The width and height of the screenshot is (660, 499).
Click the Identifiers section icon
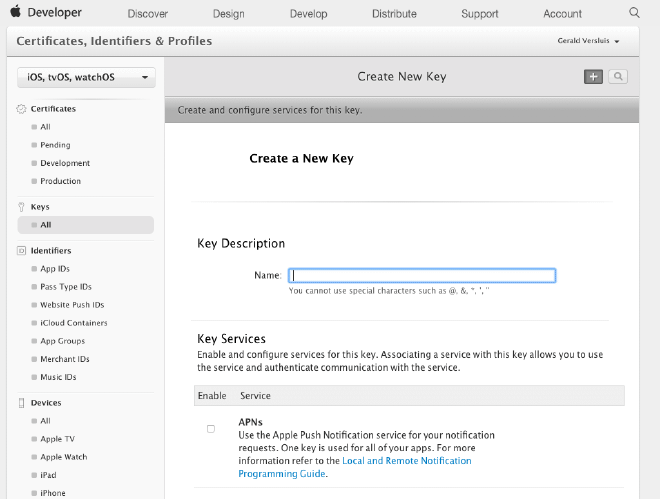[x=21, y=251]
